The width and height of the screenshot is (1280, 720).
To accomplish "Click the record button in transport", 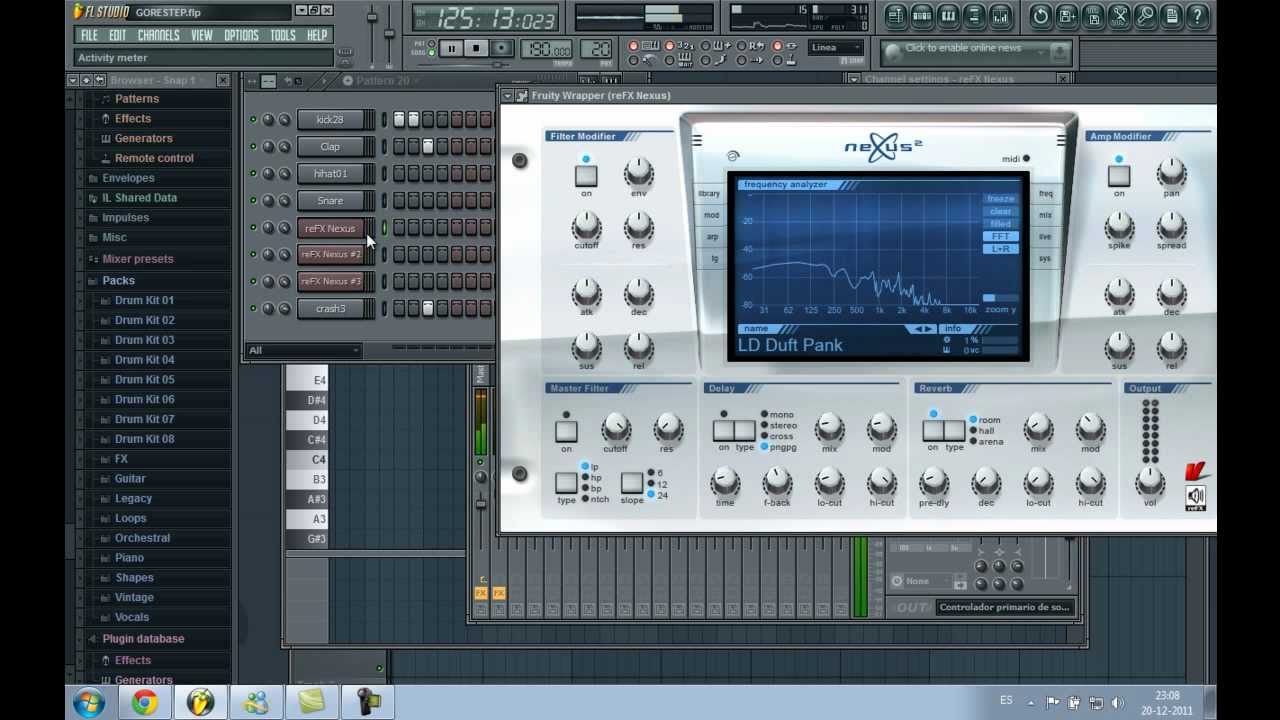I will 501,48.
